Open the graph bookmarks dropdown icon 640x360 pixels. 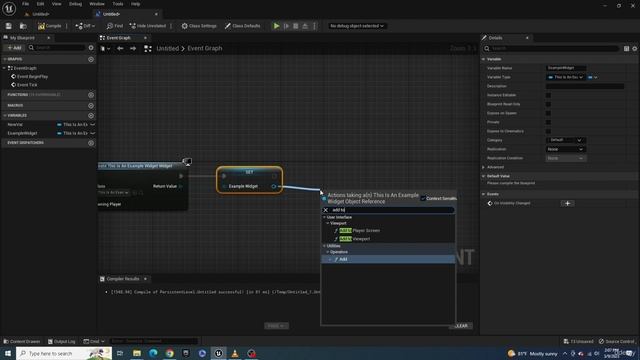pos(105,48)
